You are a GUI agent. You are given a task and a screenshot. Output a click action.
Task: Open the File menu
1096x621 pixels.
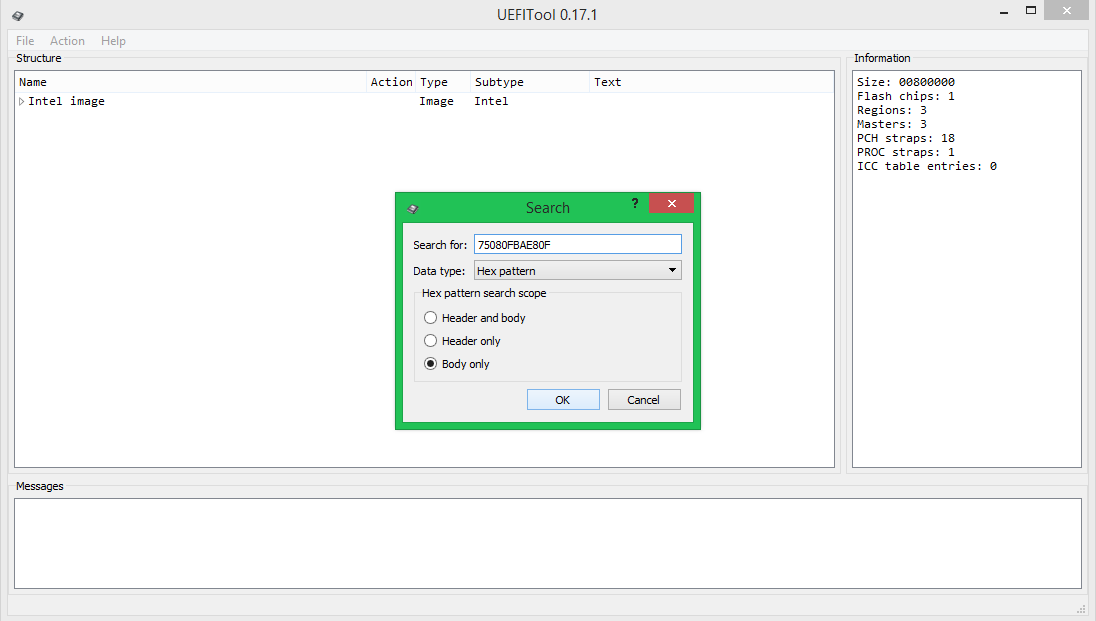coord(25,41)
